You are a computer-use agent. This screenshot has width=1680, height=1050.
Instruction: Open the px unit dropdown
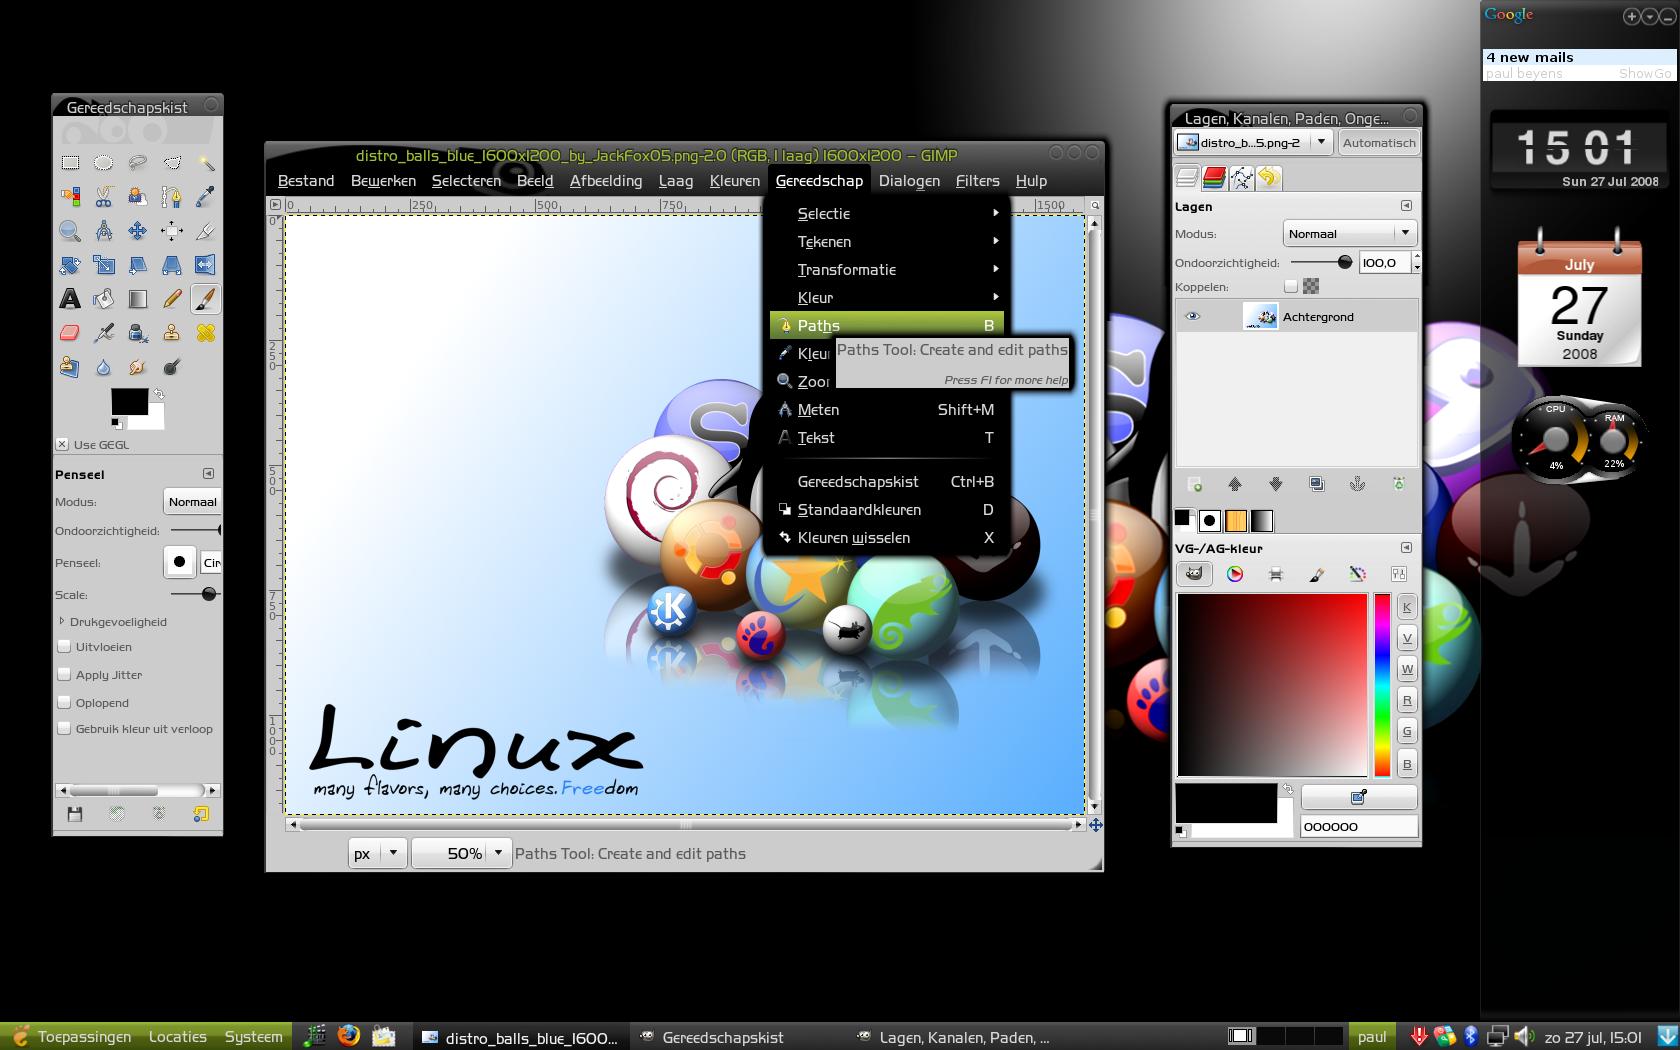click(376, 854)
